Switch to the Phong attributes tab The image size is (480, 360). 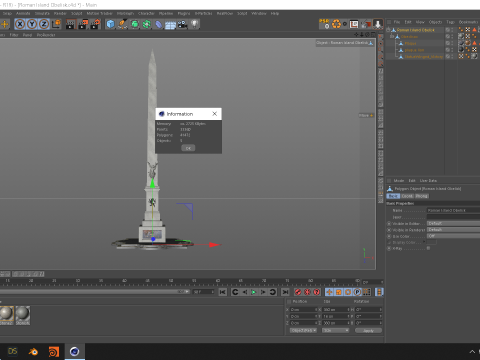(x=422, y=196)
